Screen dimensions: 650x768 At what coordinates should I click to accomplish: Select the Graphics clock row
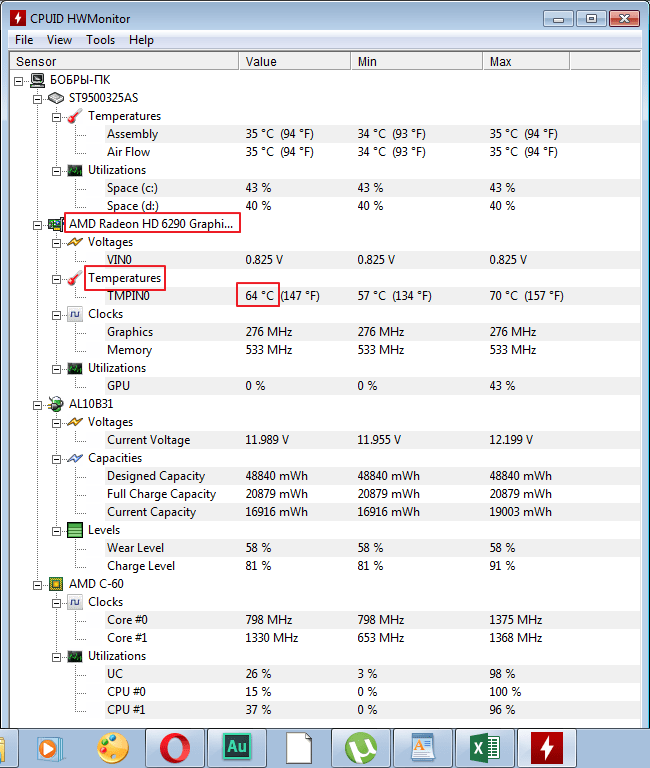coord(372,332)
